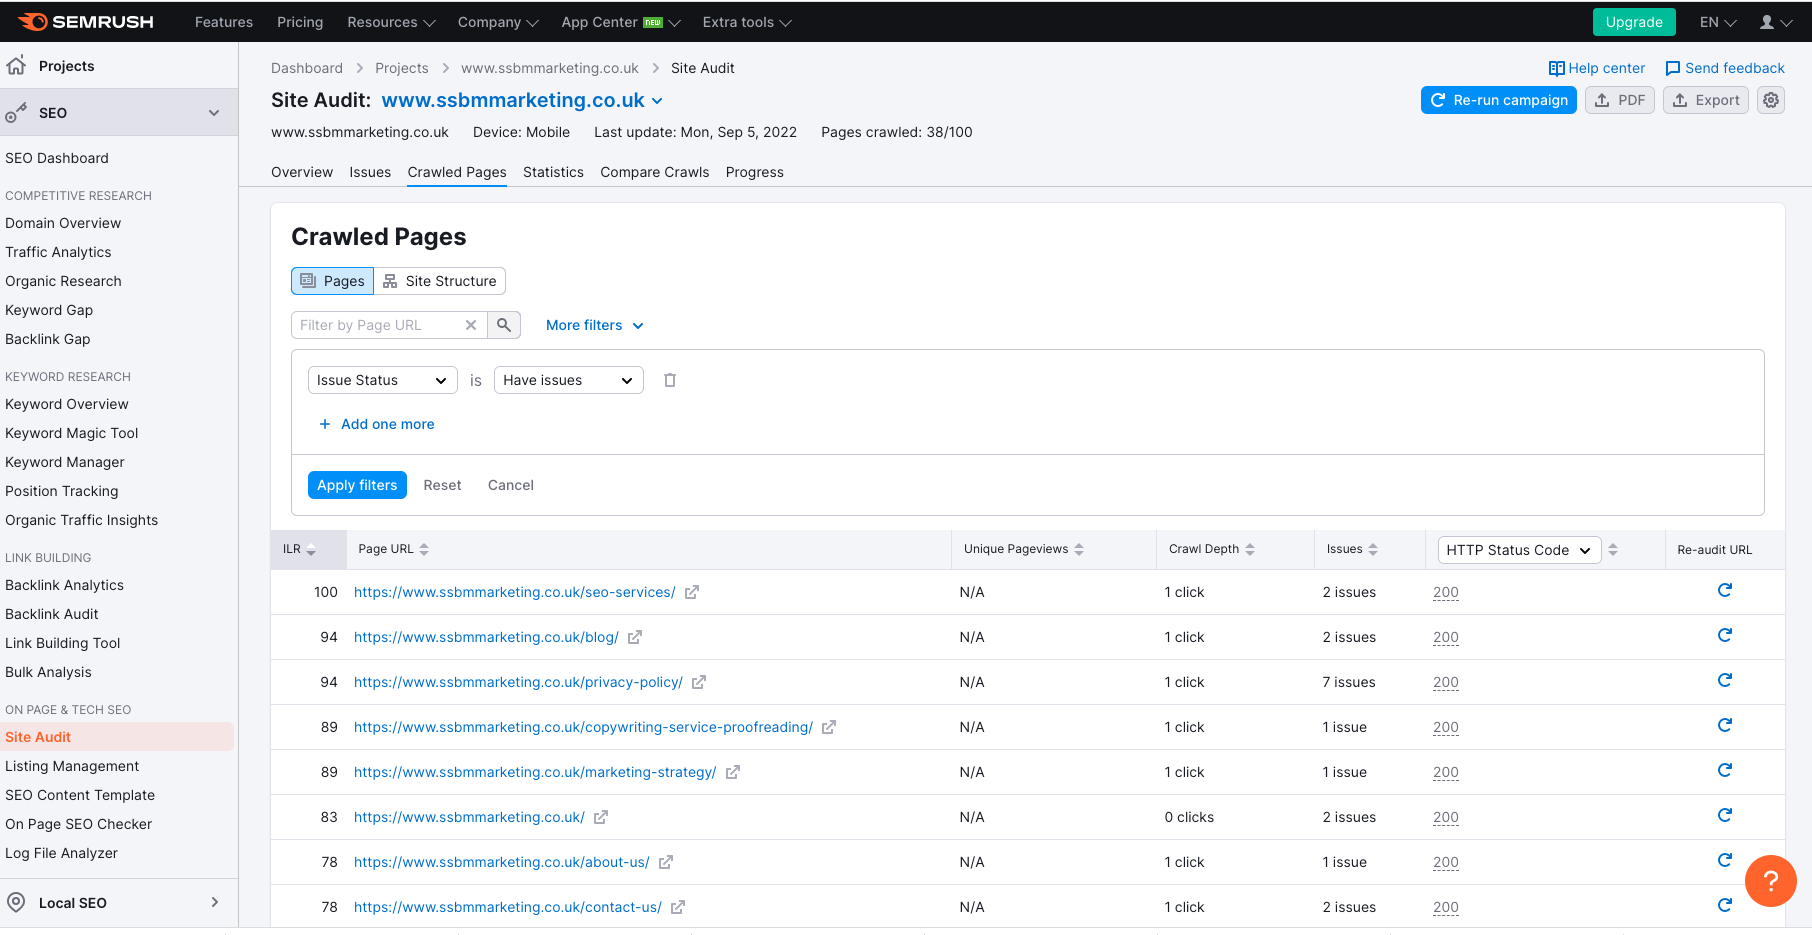Click Re-run campaign button
The image size is (1812, 935).
pos(1499,100)
